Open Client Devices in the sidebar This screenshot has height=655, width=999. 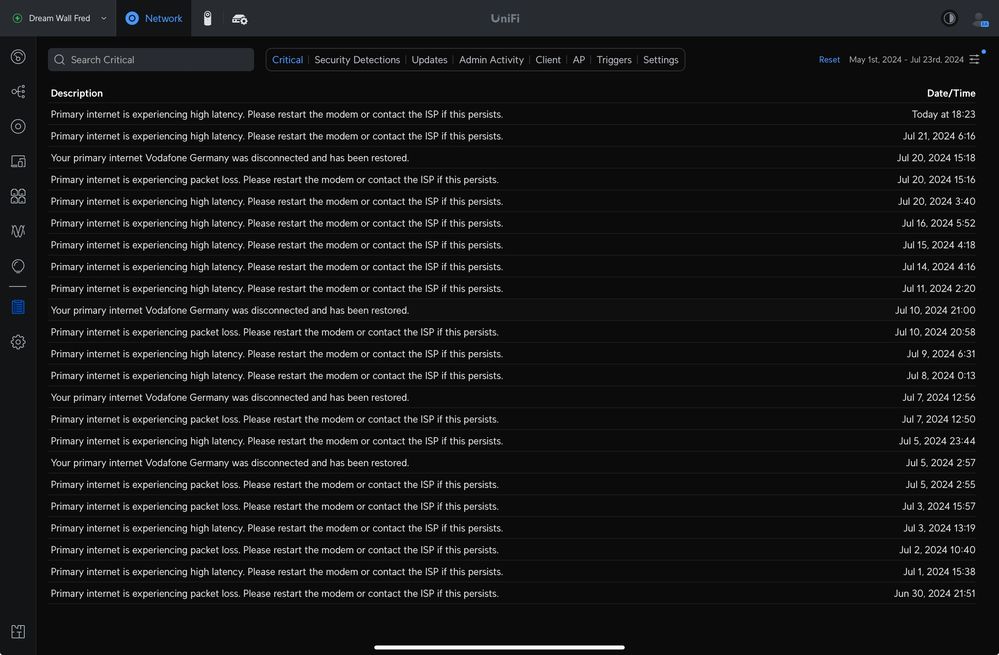click(18, 161)
